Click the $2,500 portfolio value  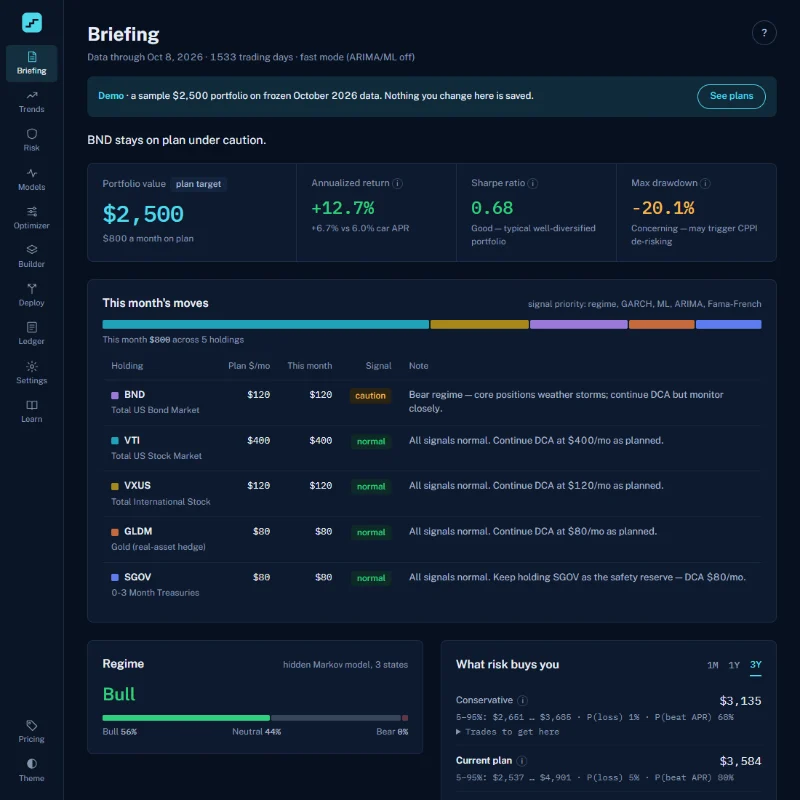[x=143, y=214]
